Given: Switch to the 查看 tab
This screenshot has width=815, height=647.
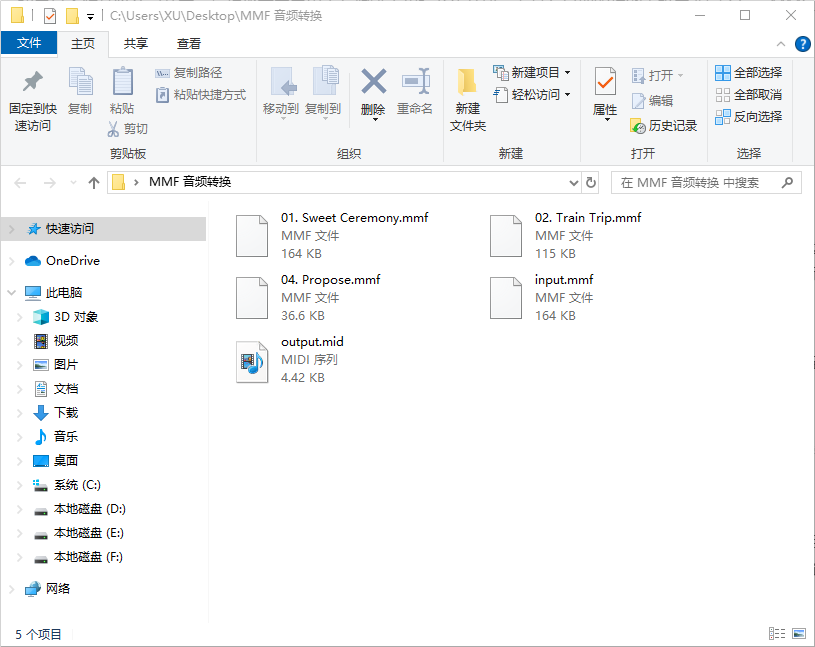Looking at the screenshot, I should click(x=189, y=44).
